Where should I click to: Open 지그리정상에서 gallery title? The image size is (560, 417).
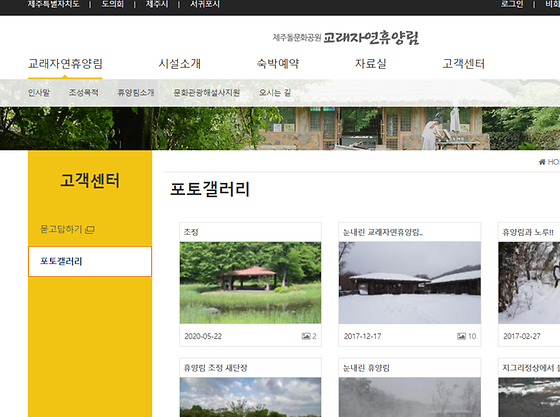click(531, 368)
